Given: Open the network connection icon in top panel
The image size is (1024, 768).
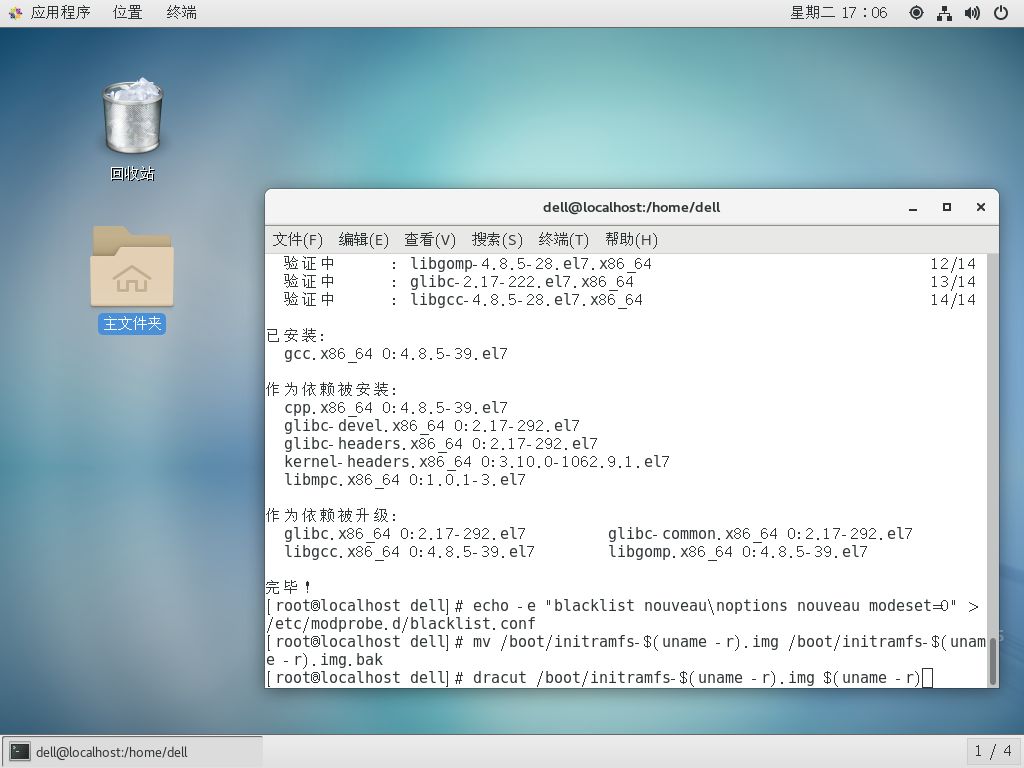Looking at the screenshot, I should pos(944,12).
